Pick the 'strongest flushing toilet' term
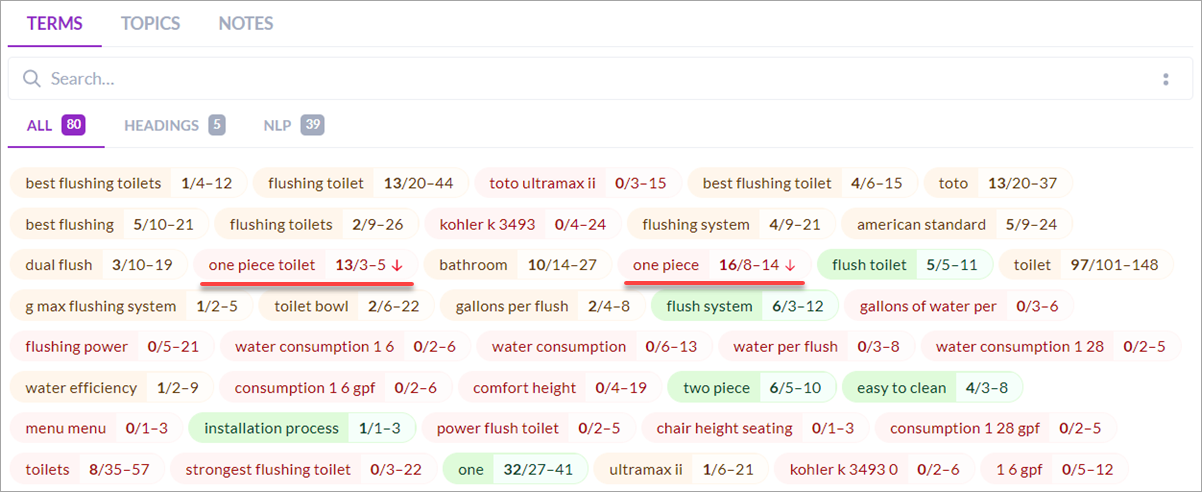Image resolution: width=1202 pixels, height=492 pixels. (x=268, y=470)
